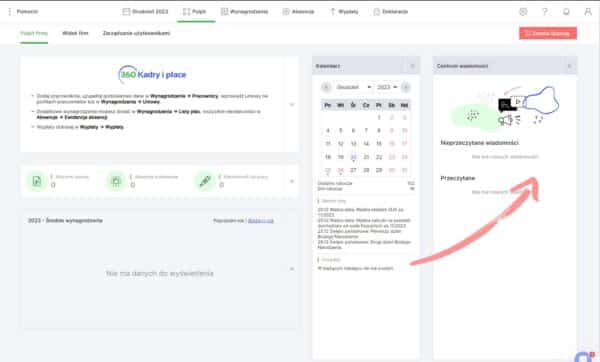Click the 2023 Średnie wynagrodzenie title
Image resolution: width=600 pixels, height=362 pixels.
[65, 220]
